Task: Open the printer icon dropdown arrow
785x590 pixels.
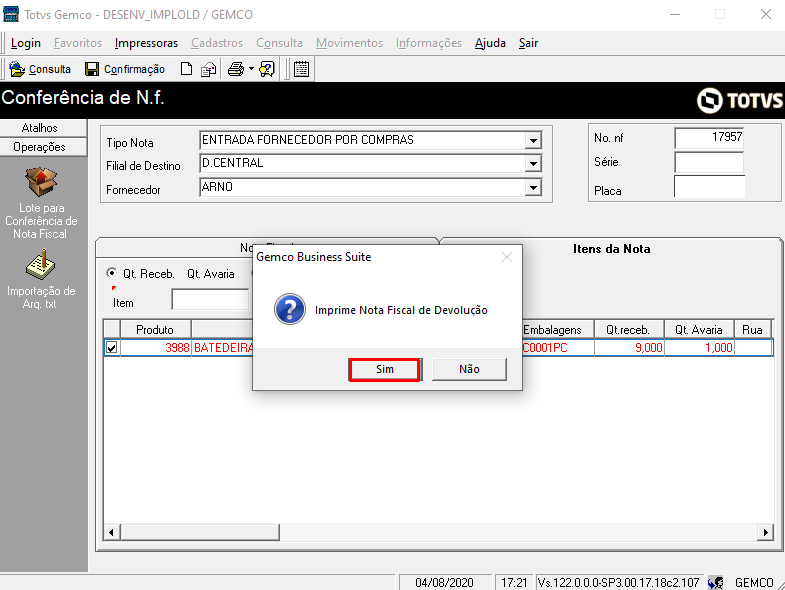Action: click(x=251, y=69)
